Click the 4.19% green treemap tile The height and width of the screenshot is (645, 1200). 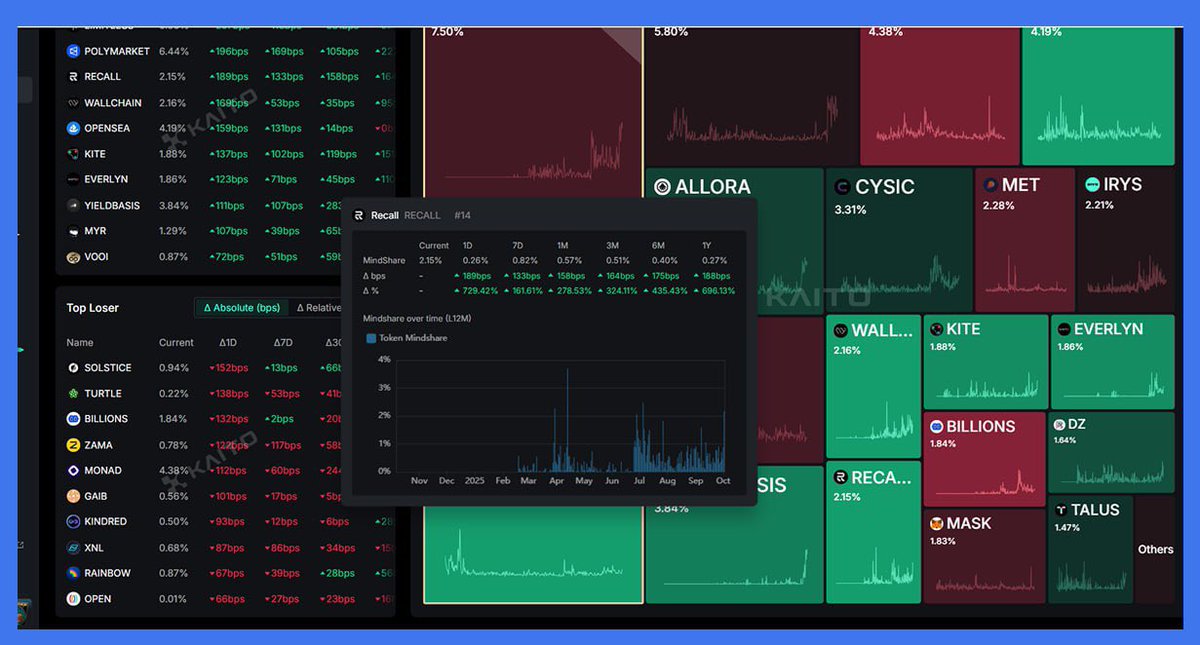tap(1098, 96)
